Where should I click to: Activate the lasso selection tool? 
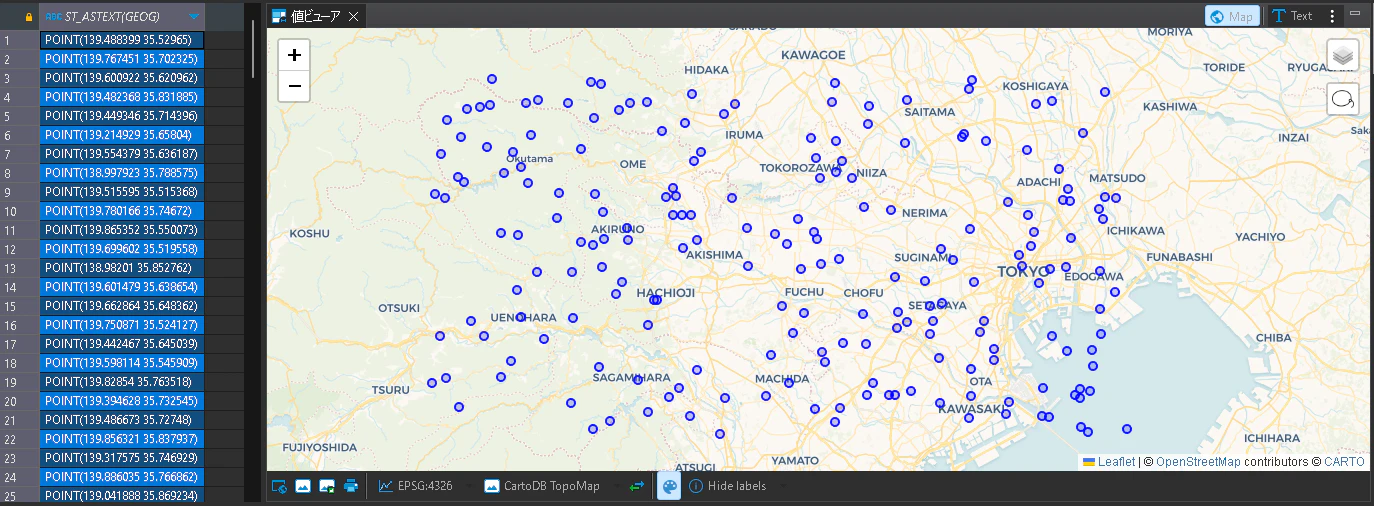click(1343, 99)
